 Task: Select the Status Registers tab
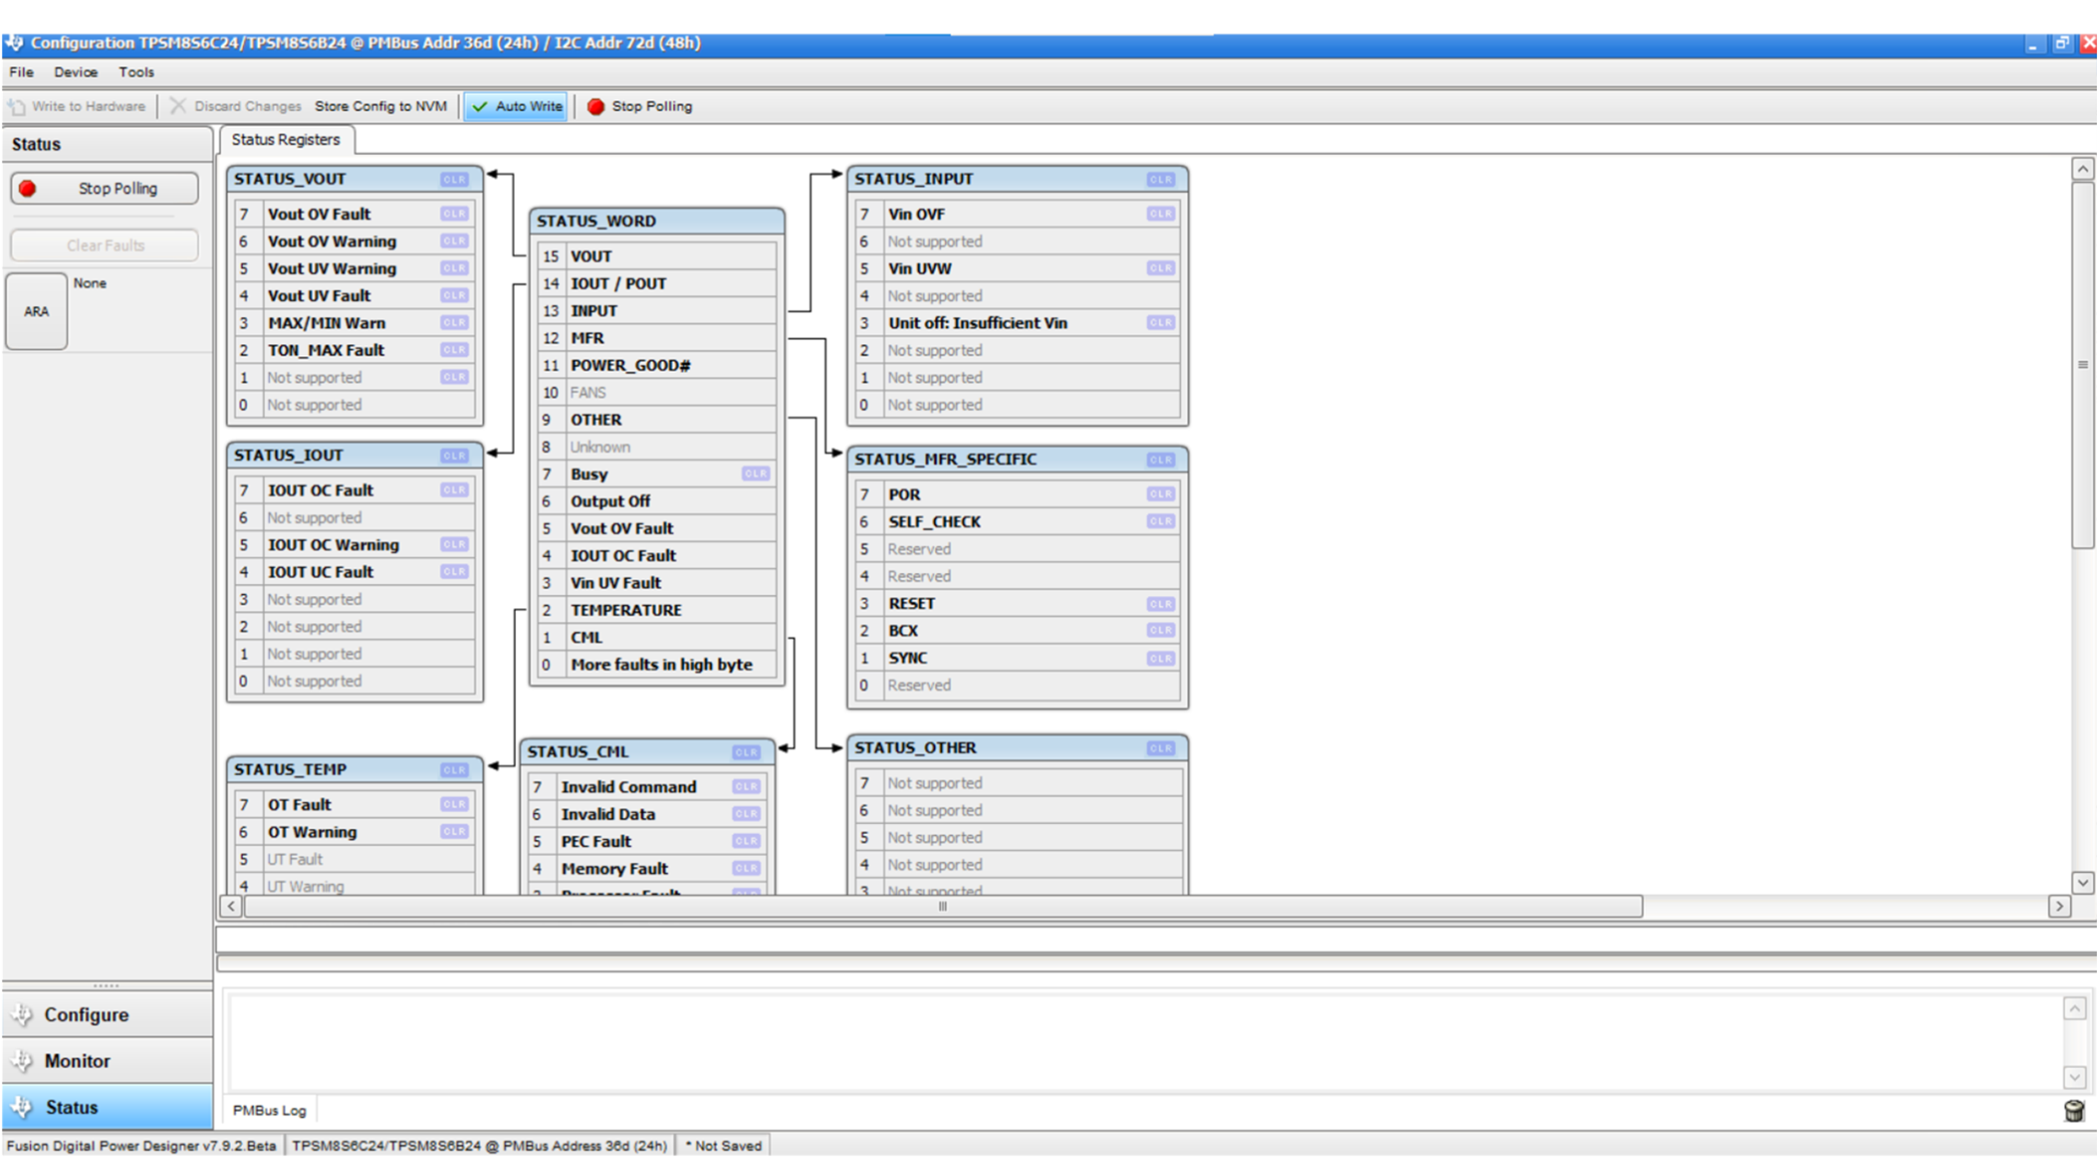click(285, 140)
